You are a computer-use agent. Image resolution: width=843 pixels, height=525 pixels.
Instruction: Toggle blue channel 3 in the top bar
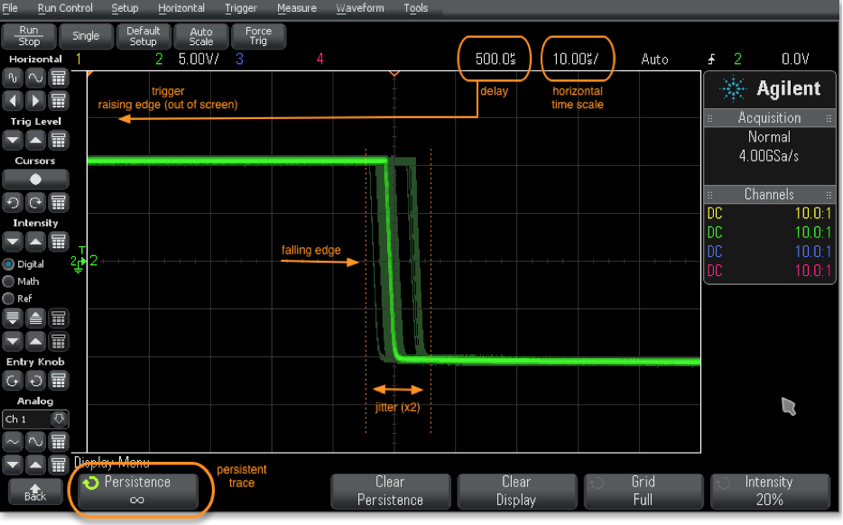click(240, 59)
